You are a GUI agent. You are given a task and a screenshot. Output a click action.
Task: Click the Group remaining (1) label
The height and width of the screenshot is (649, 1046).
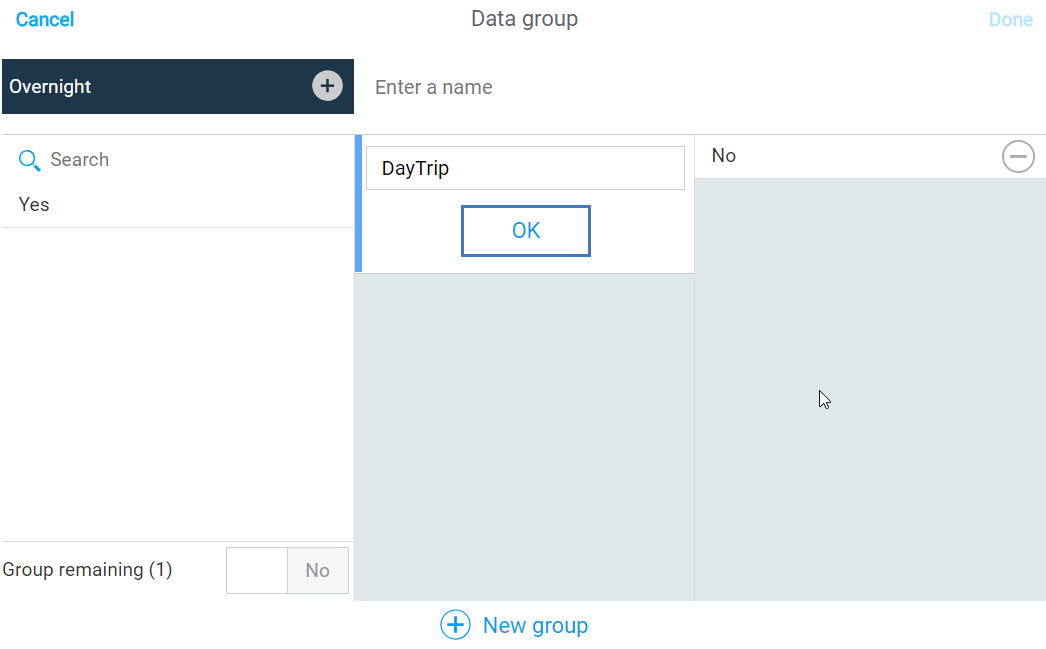click(x=88, y=570)
